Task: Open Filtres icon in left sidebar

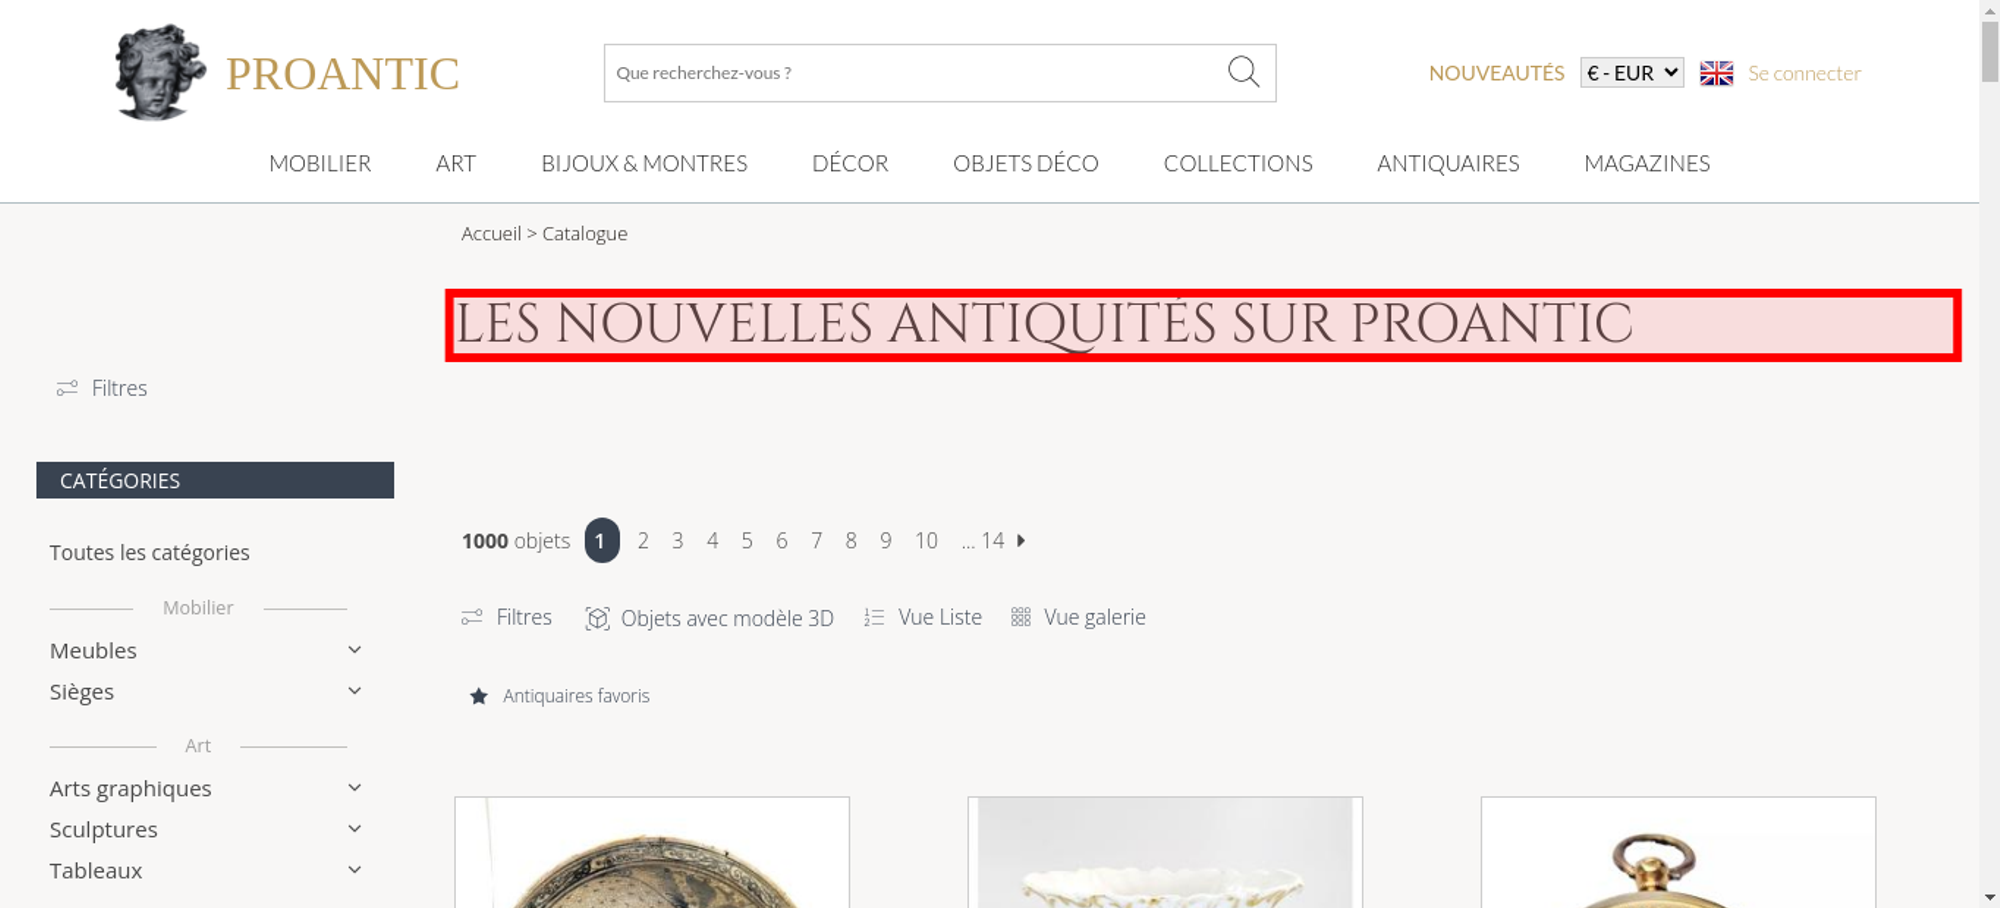Action: 67,388
